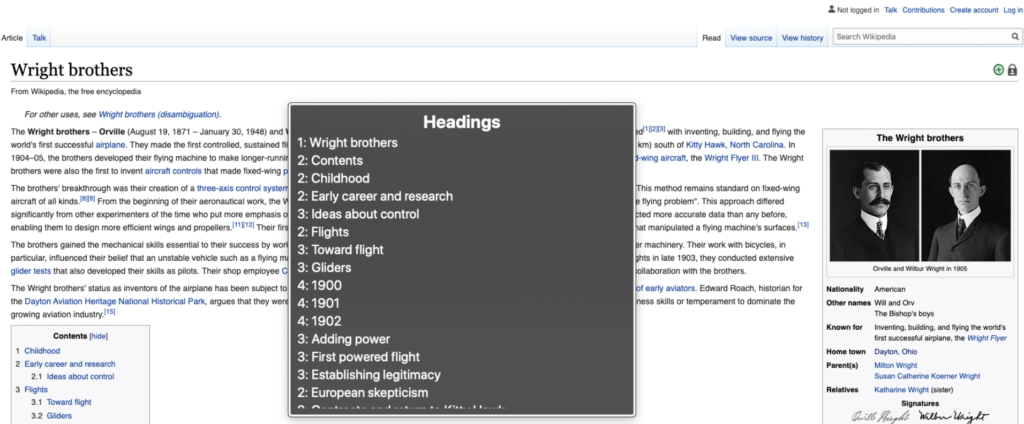Open the of early aviators link

666,288
